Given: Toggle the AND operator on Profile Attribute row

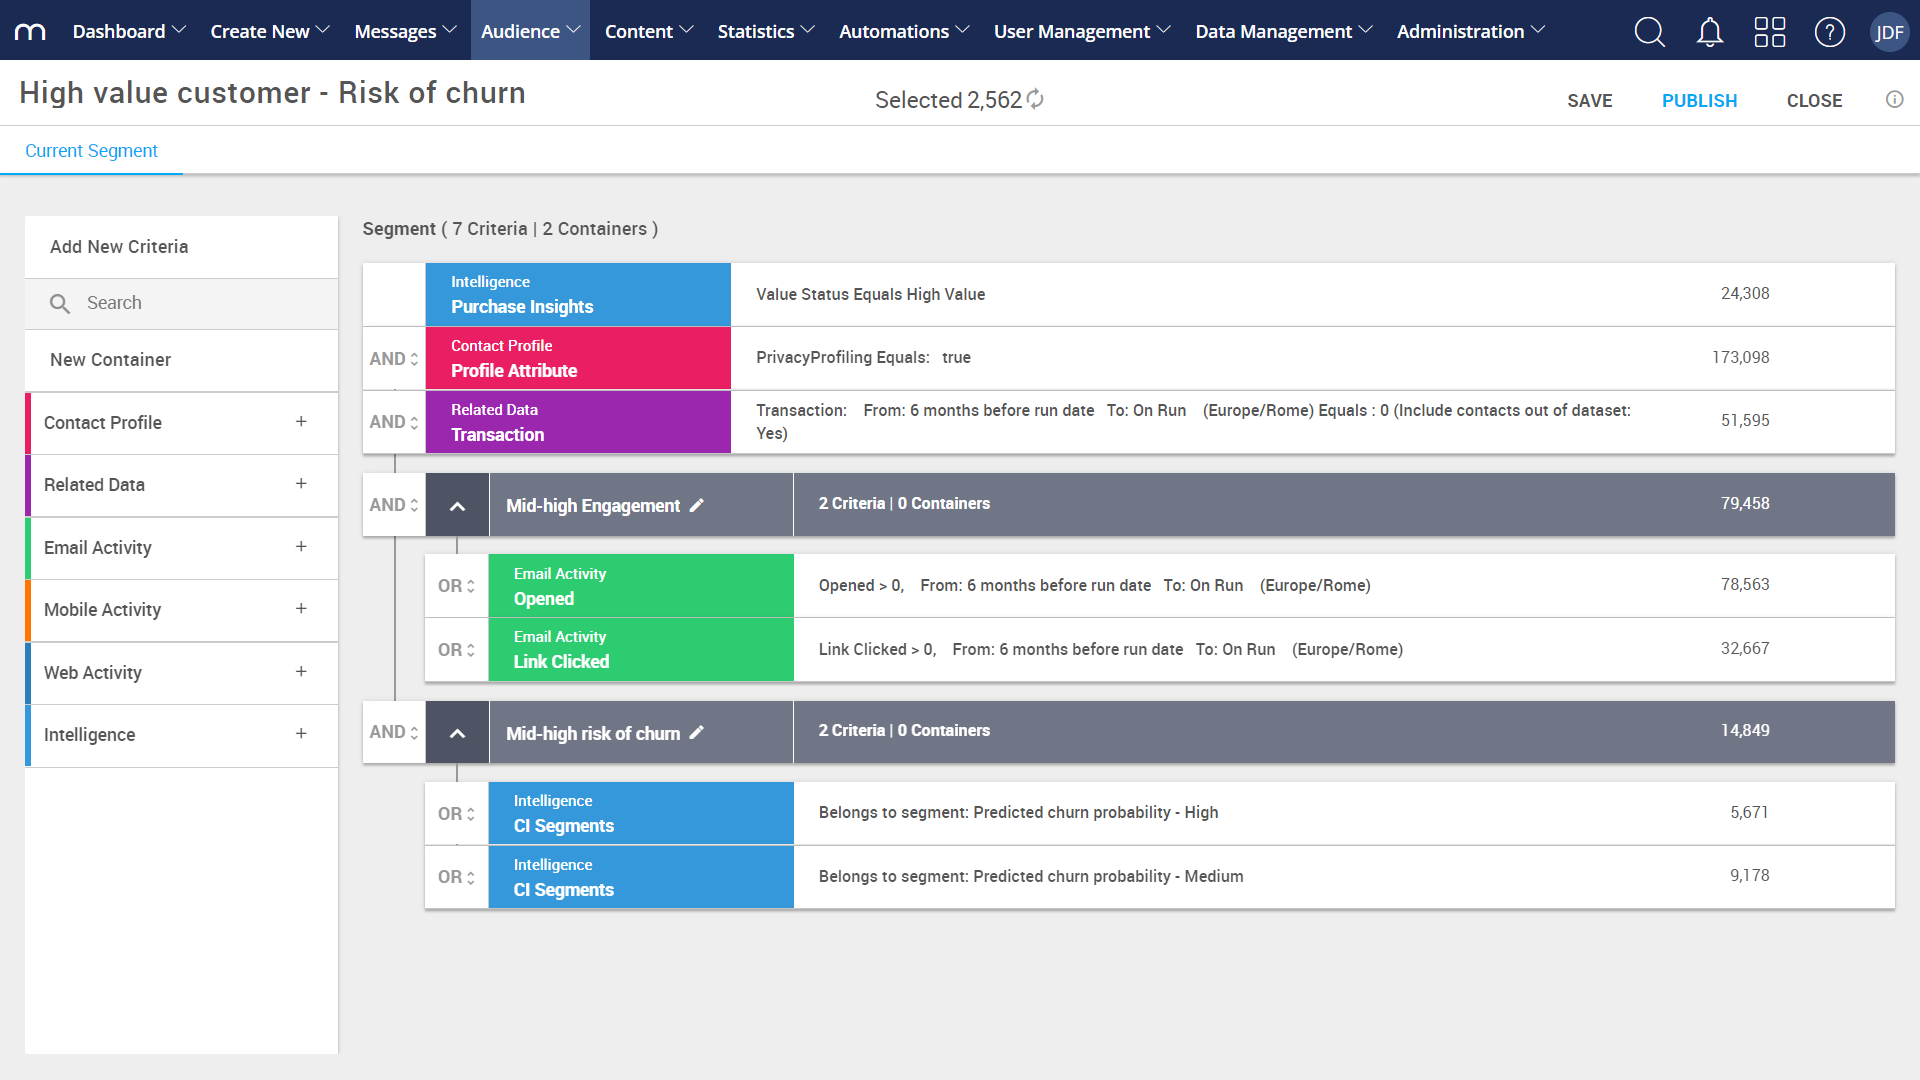Looking at the screenshot, I should (392, 358).
